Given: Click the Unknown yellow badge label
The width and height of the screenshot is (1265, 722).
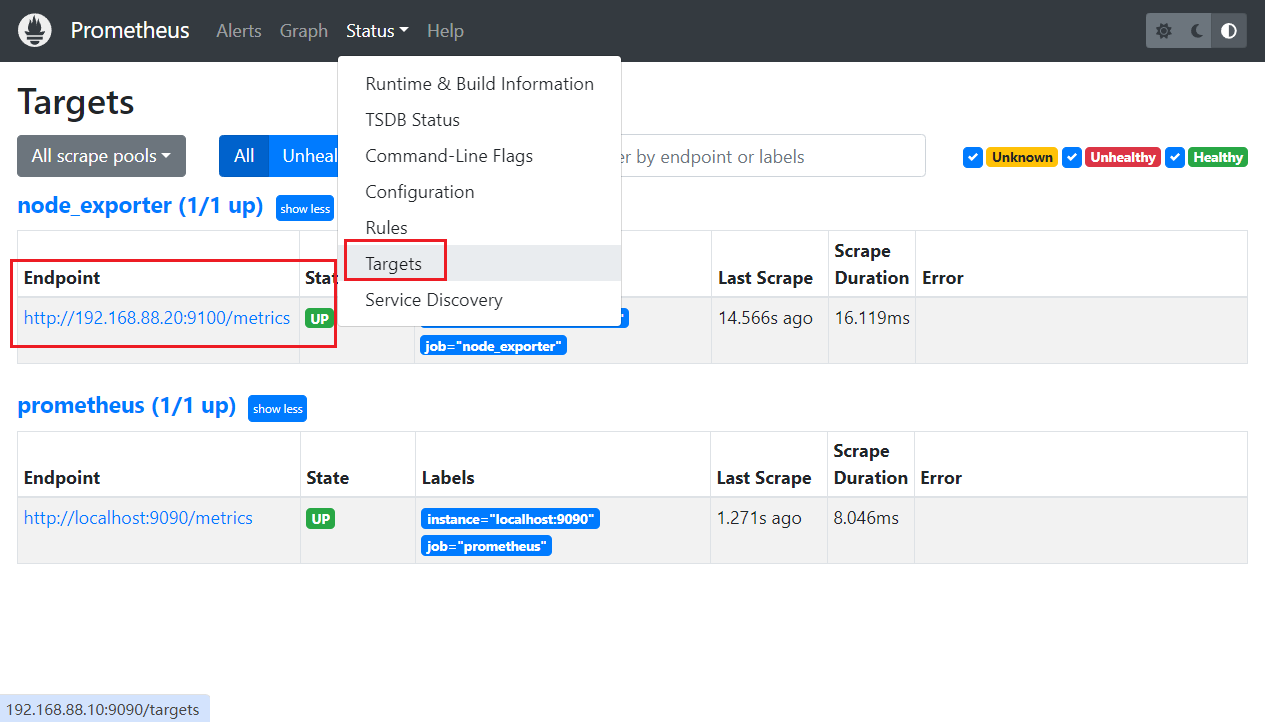Looking at the screenshot, I should 1022,157.
